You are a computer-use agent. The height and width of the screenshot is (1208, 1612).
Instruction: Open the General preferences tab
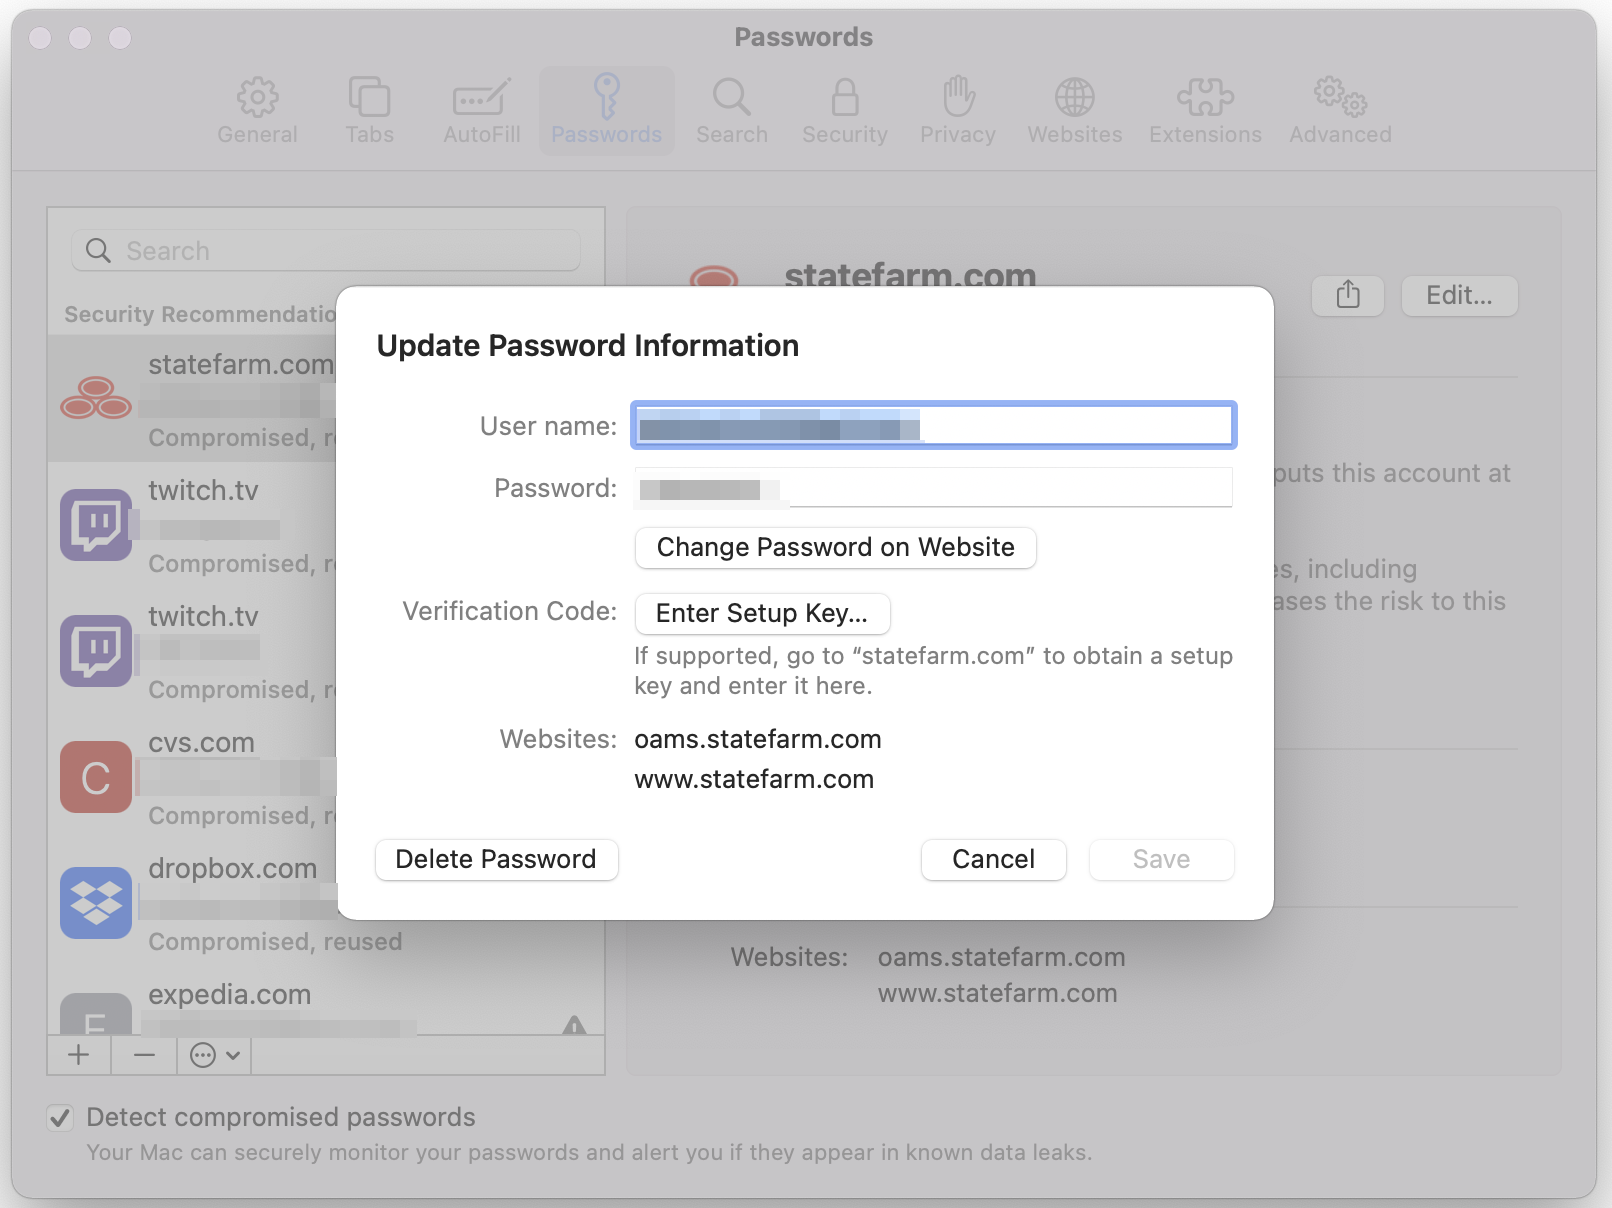coord(257,111)
